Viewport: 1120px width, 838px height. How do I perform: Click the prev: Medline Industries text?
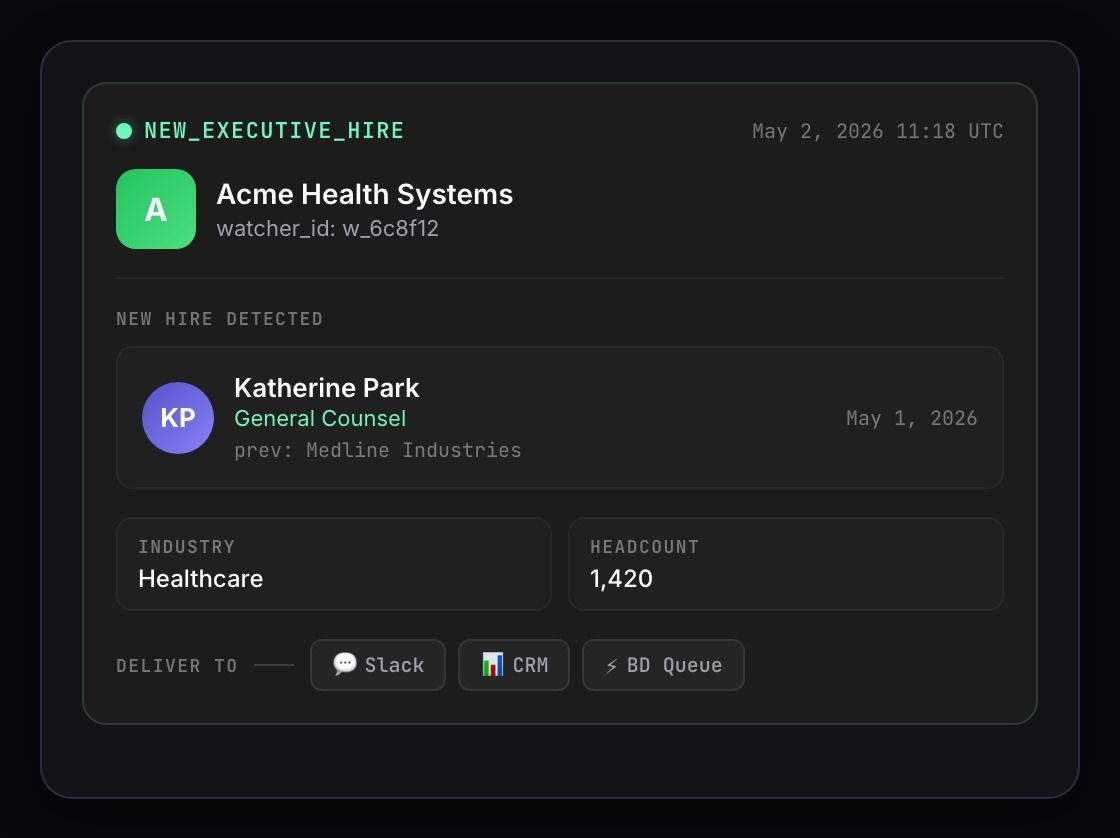[378, 450]
